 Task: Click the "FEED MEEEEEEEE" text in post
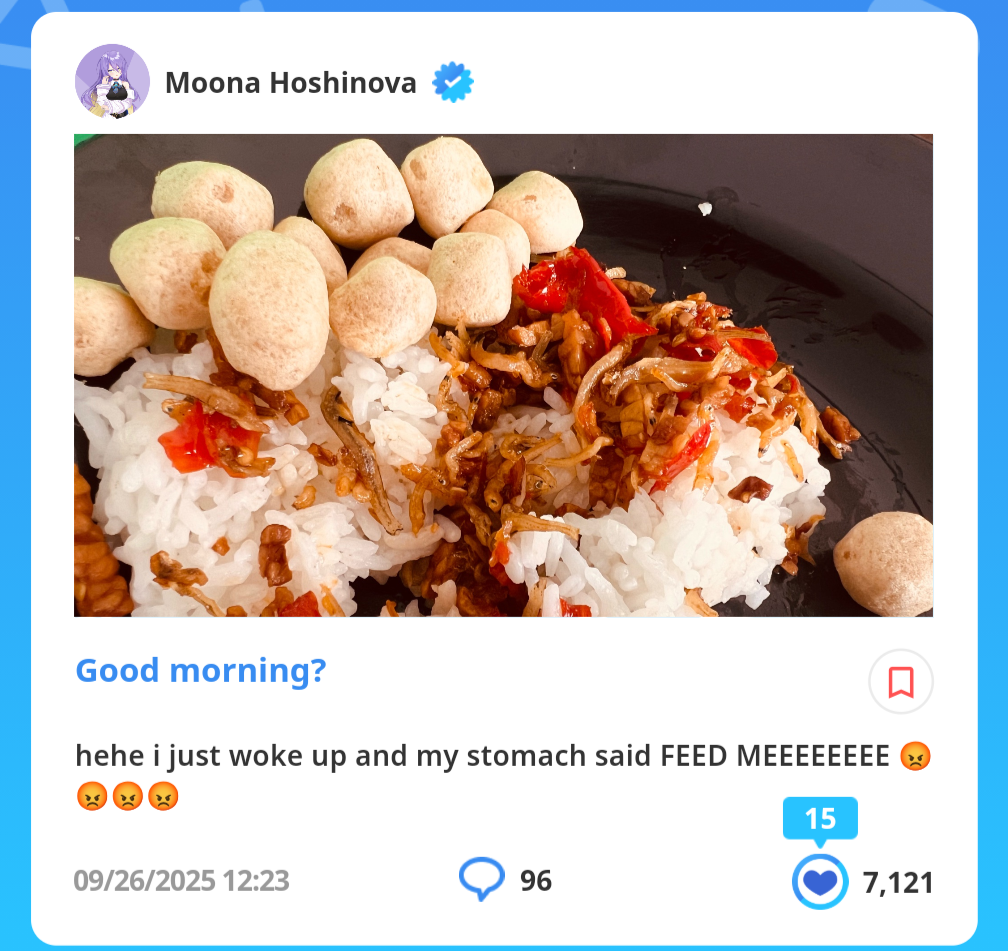[x=775, y=756]
